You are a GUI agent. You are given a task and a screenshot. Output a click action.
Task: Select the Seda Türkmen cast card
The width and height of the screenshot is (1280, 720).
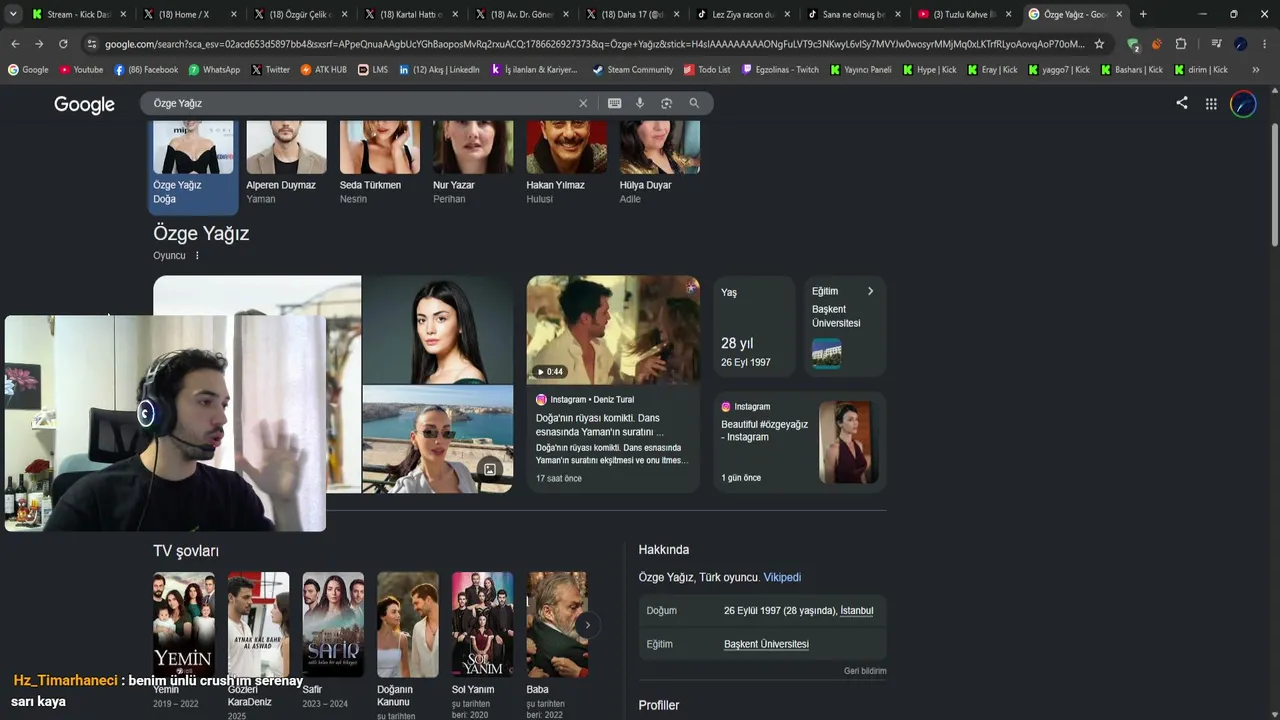click(x=380, y=163)
